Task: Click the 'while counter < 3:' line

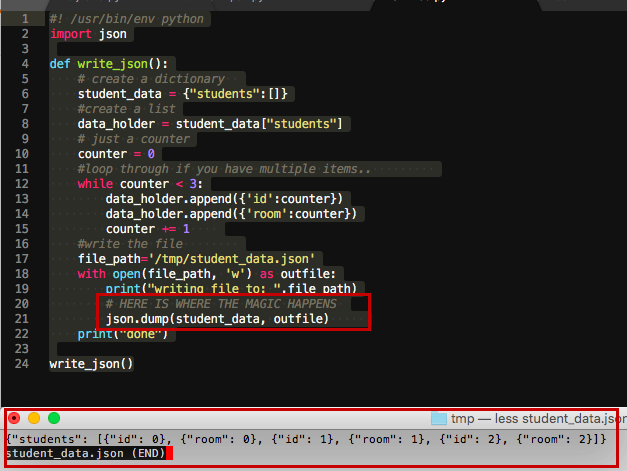Action: pos(140,184)
